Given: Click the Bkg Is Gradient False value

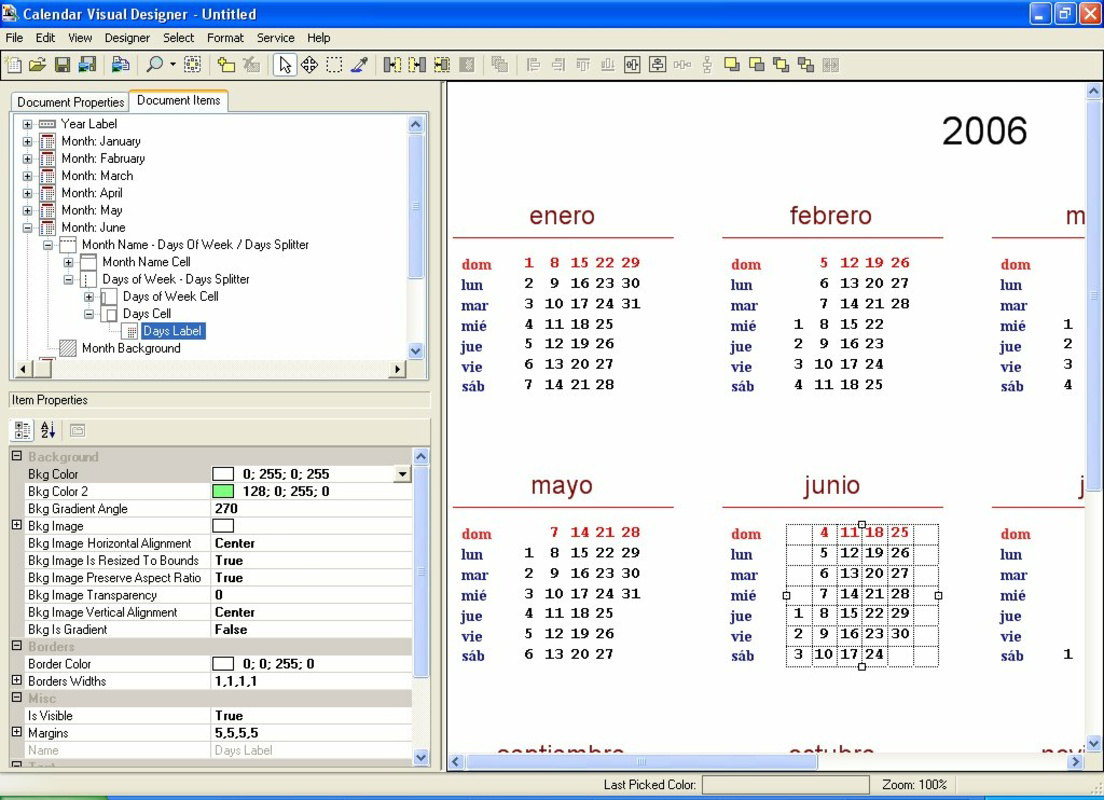Looking at the screenshot, I should coord(312,630).
